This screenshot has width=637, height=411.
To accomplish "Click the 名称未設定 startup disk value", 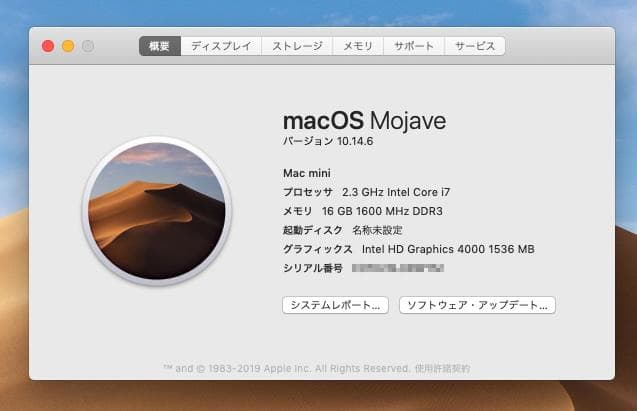I will [377, 230].
